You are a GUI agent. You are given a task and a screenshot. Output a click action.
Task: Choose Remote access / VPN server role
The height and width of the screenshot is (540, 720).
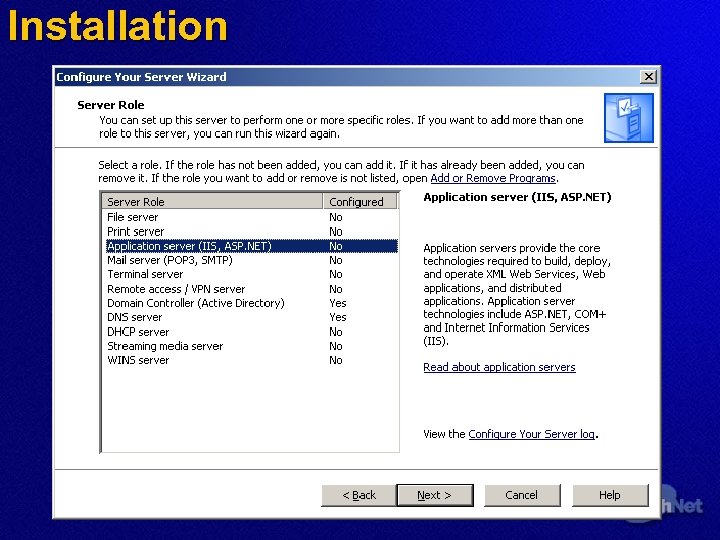click(x=252, y=289)
